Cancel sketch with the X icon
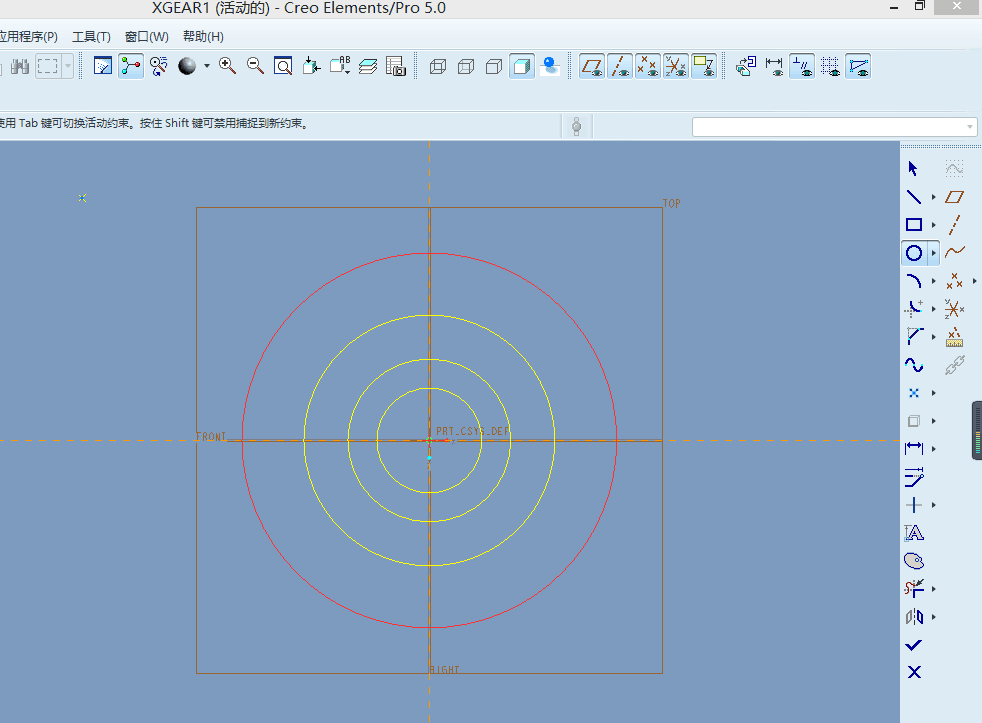This screenshot has height=723, width=982. pos(913,672)
